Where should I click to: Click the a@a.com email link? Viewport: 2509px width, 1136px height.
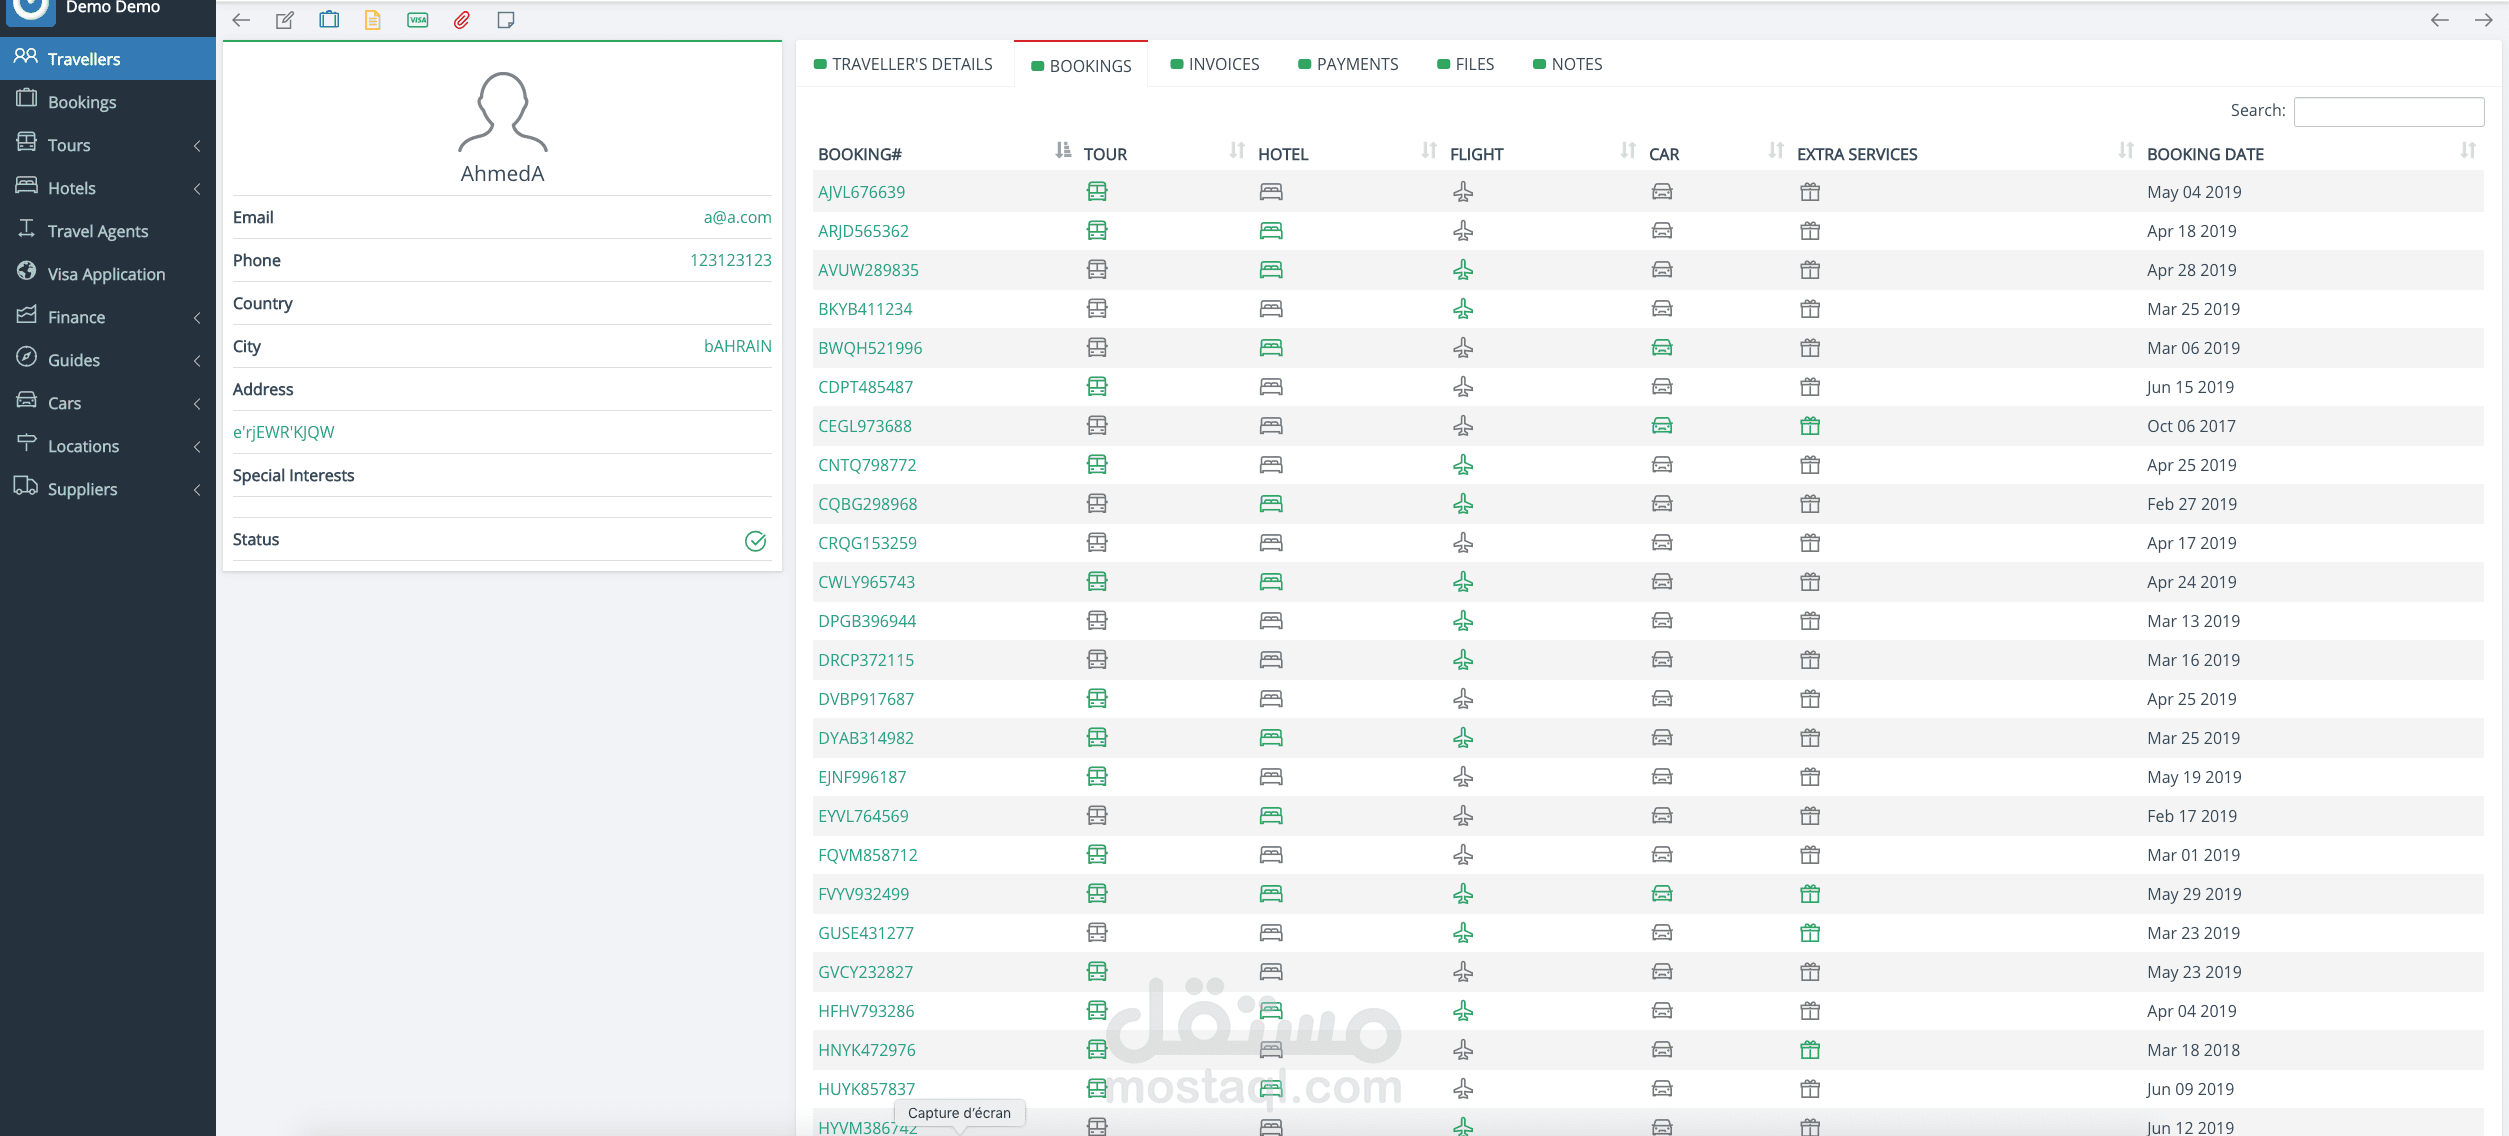coord(737,217)
